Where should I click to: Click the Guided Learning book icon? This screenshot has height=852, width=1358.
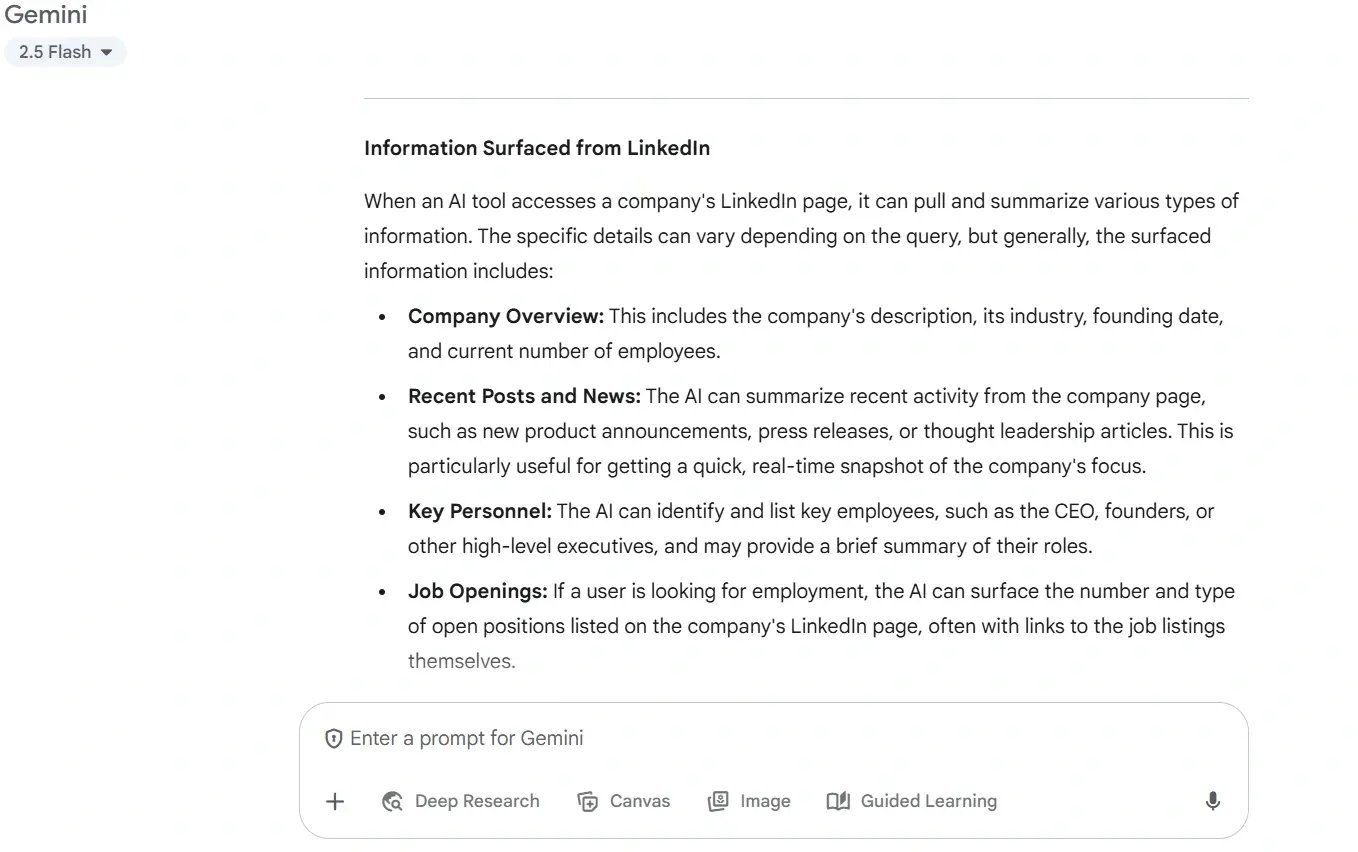pos(838,801)
